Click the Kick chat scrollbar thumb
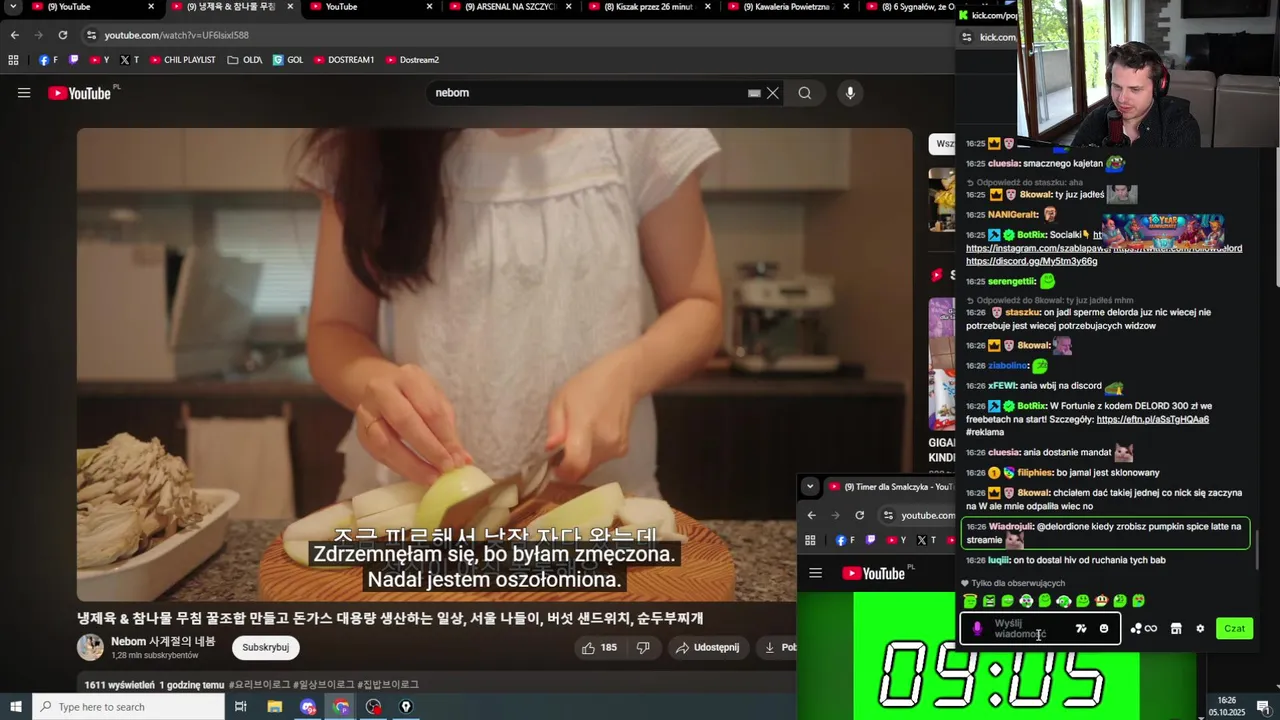This screenshot has height=720, width=1280. coord(1257,548)
